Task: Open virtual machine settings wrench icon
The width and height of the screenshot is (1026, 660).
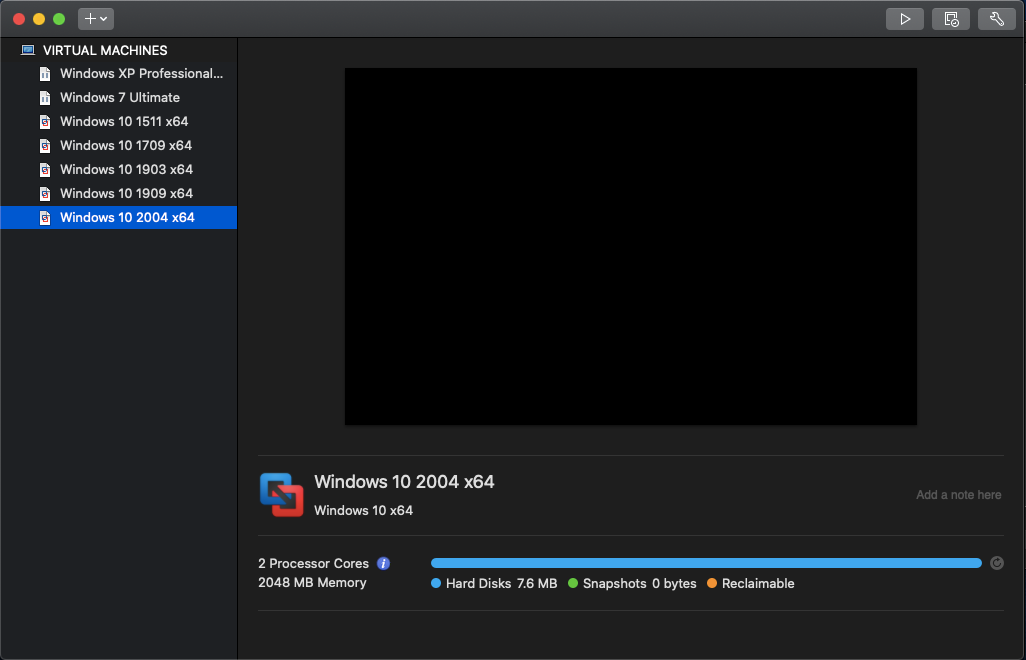Action: click(x=997, y=19)
